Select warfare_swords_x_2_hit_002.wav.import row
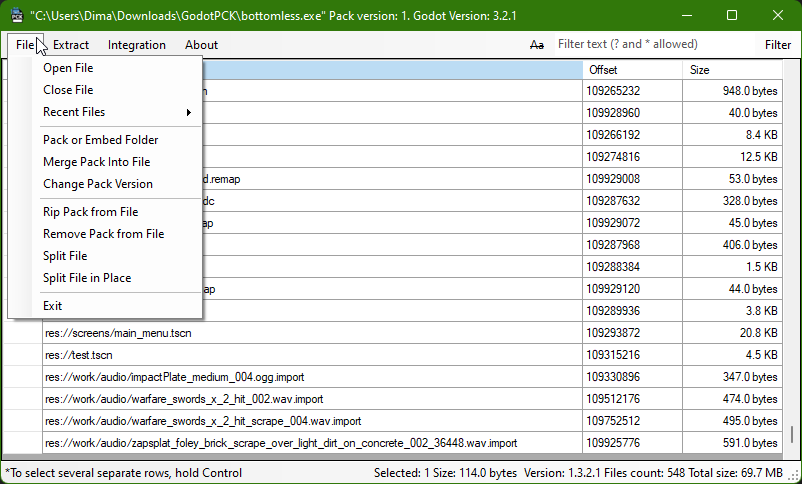Image resolution: width=802 pixels, height=484 pixels. (312, 399)
